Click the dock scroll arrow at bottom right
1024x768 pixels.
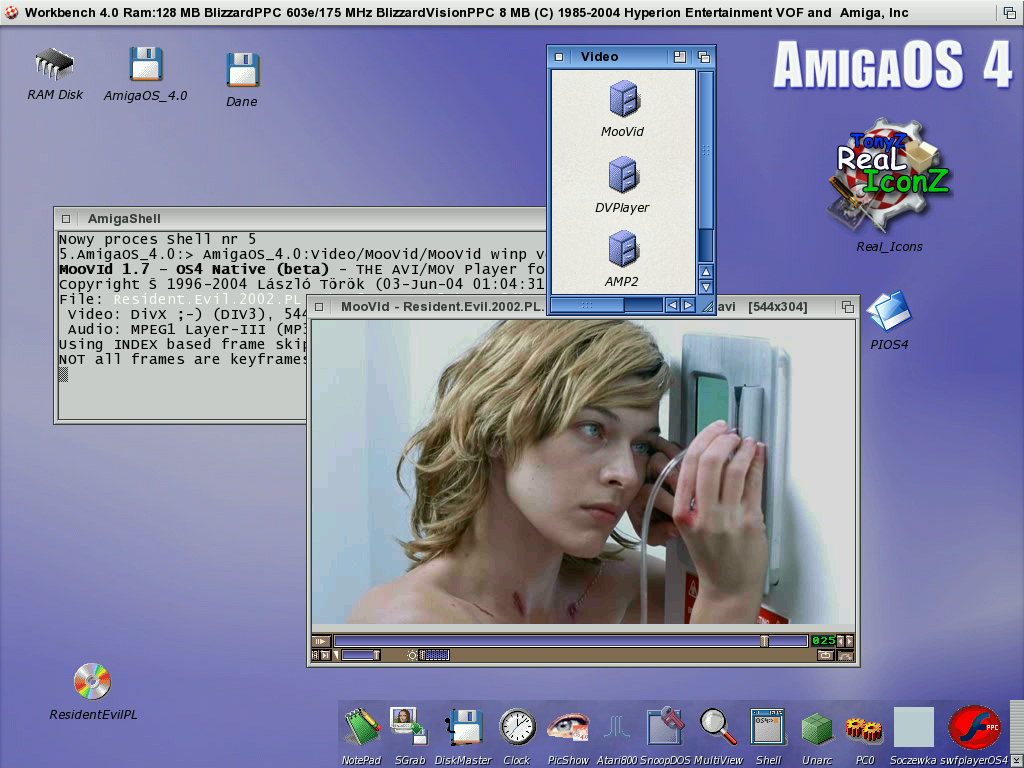click(x=1016, y=760)
